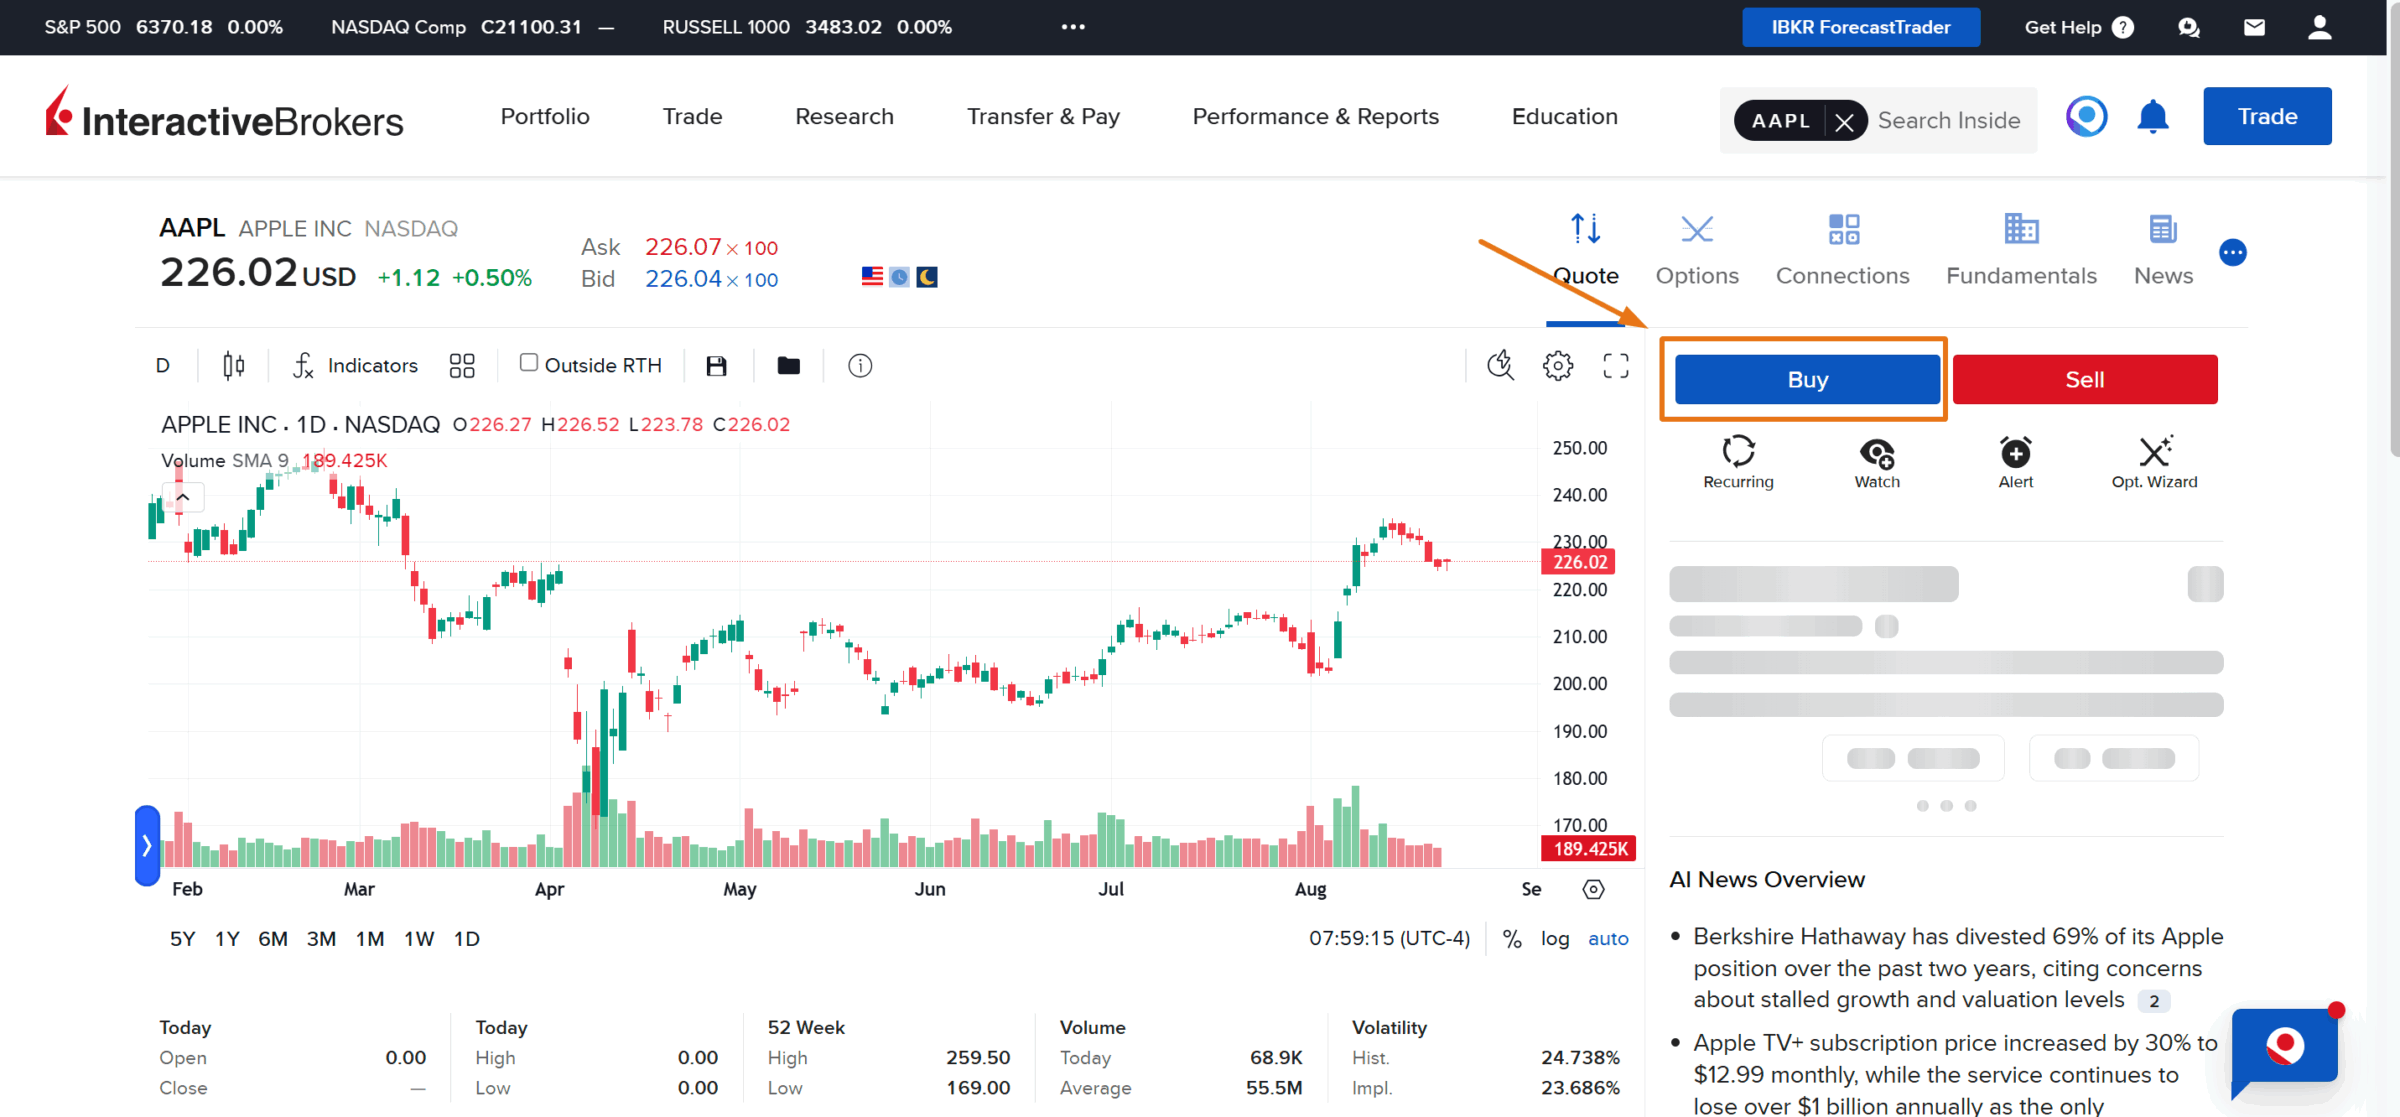This screenshot has height=1117, width=2400.
Task: Open the IBKR assistant circle icon
Action: tap(2087, 117)
